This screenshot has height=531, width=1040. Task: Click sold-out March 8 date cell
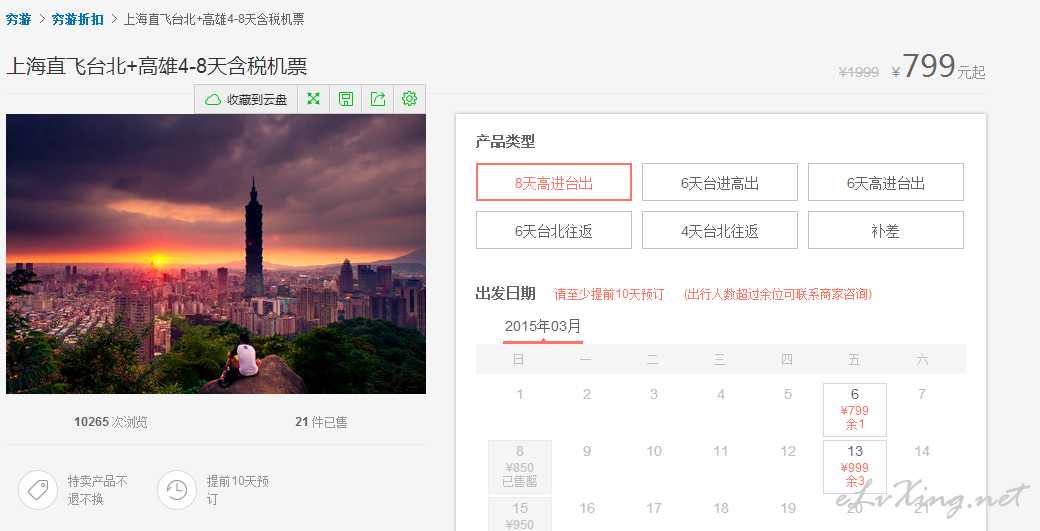520,467
